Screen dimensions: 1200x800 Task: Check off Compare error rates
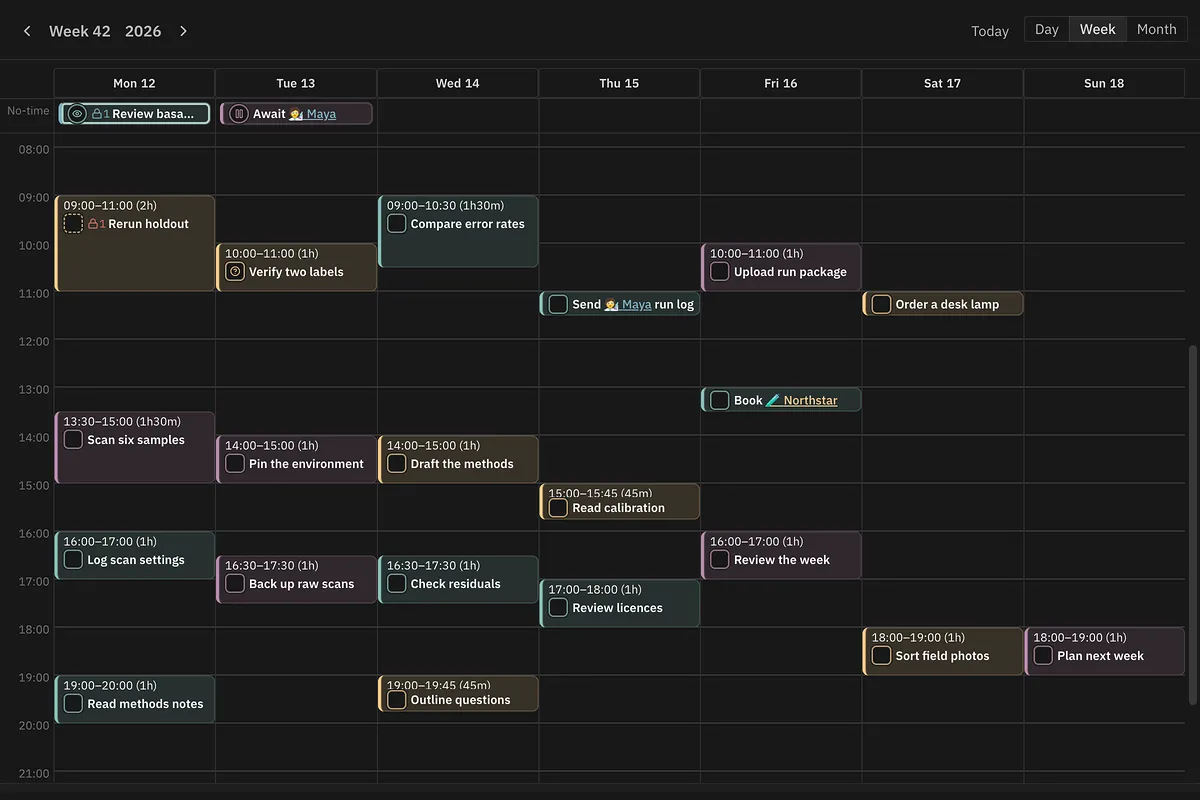[x=397, y=224]
